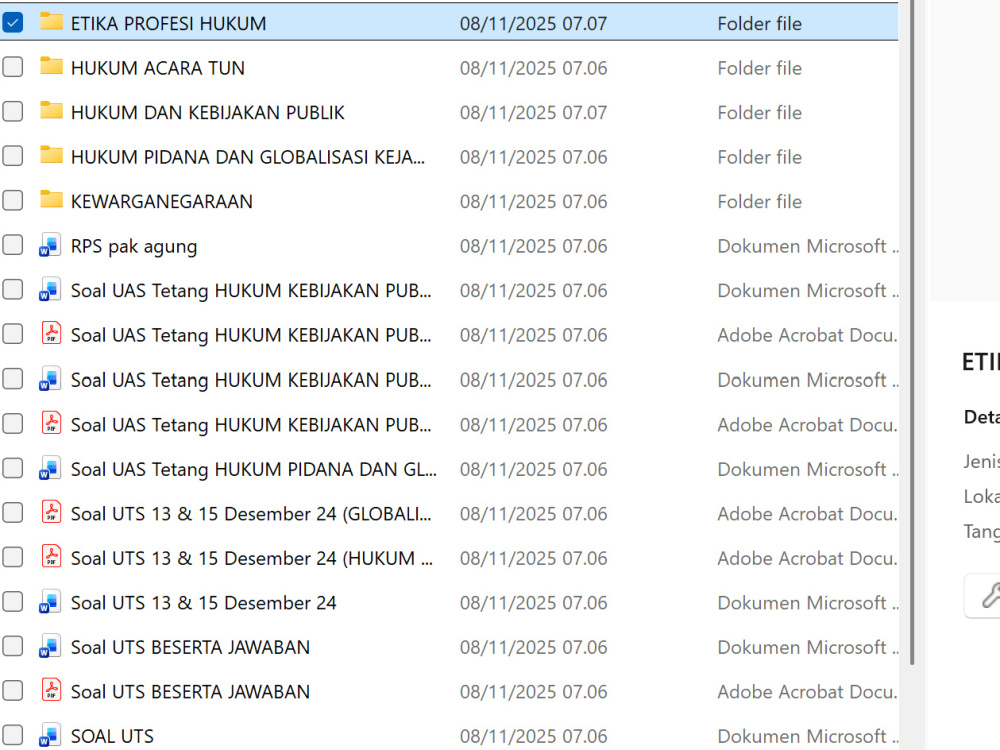Click Word icon of plain Soal UTS 13 & 15 Desember 24

click(50, 602)
